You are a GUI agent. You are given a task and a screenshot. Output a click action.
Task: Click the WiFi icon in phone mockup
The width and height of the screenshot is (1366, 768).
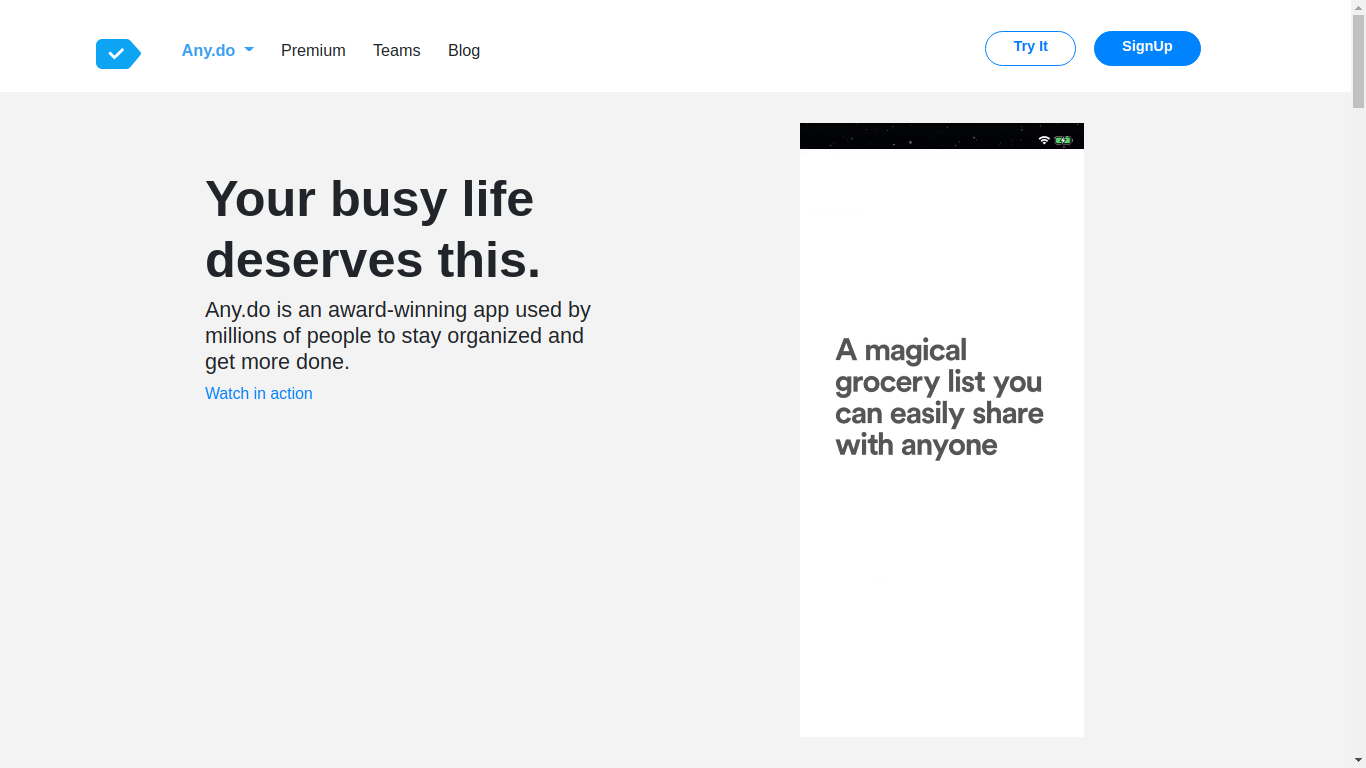click(1044, 140)
